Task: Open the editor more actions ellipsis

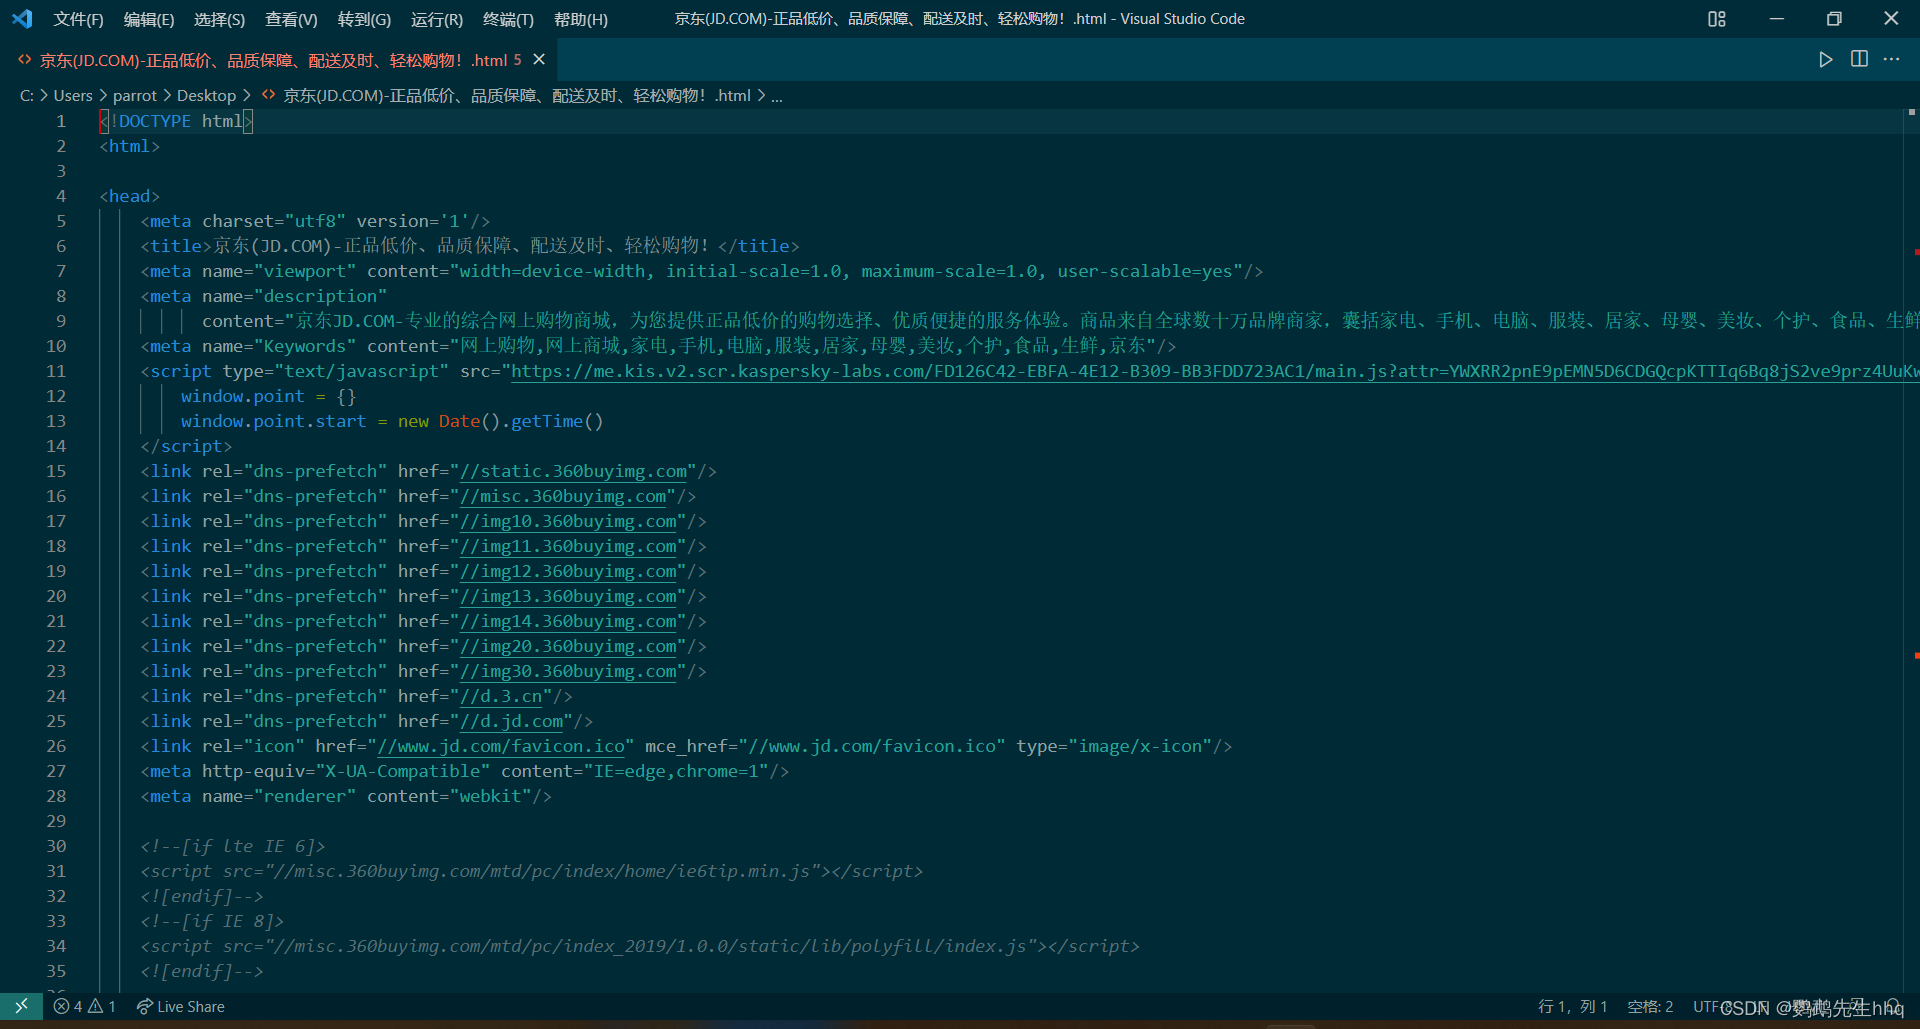Action: (1891, 60)
